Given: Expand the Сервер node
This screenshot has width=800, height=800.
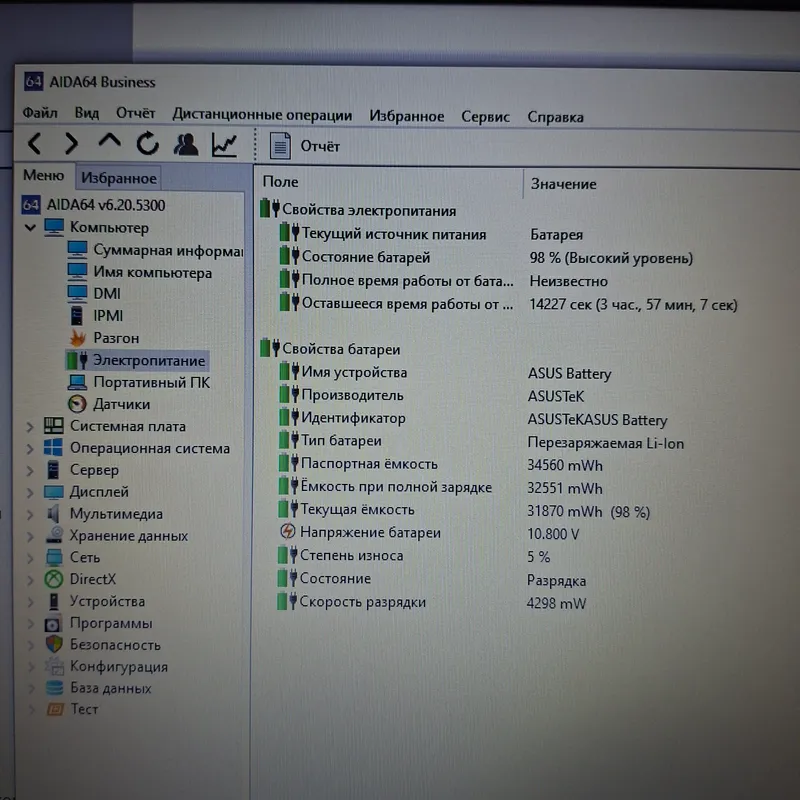Looking at the screenshot, I should click(x=30, y=470).
